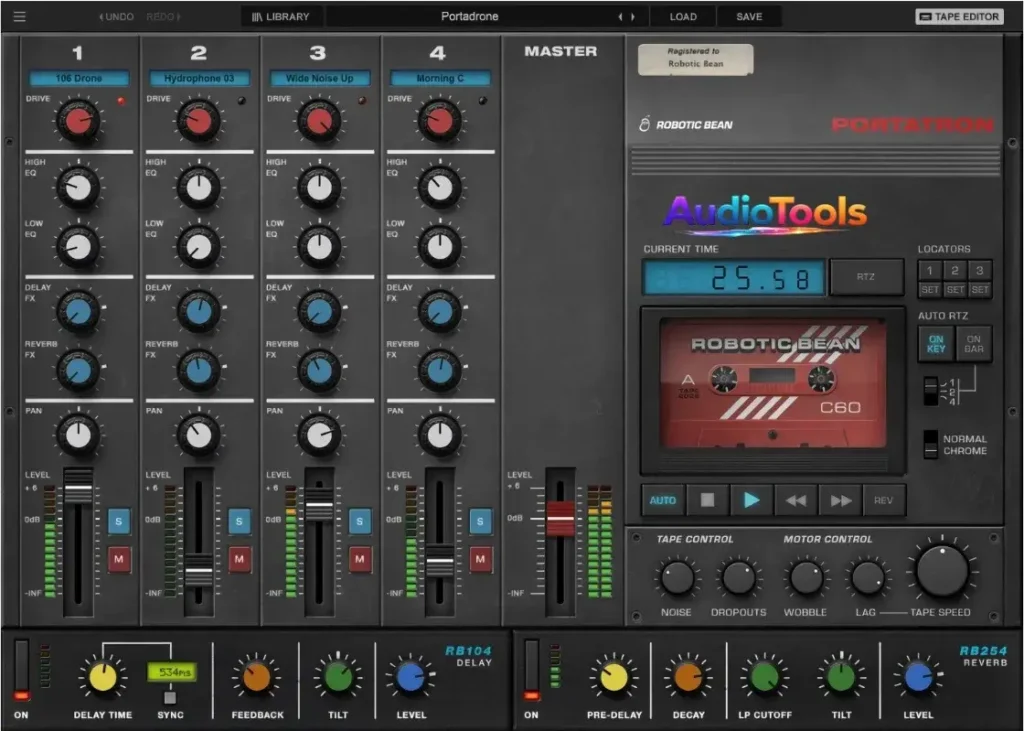
Task: Open the hamburger menu icon
Action: [x=20, y=17]
